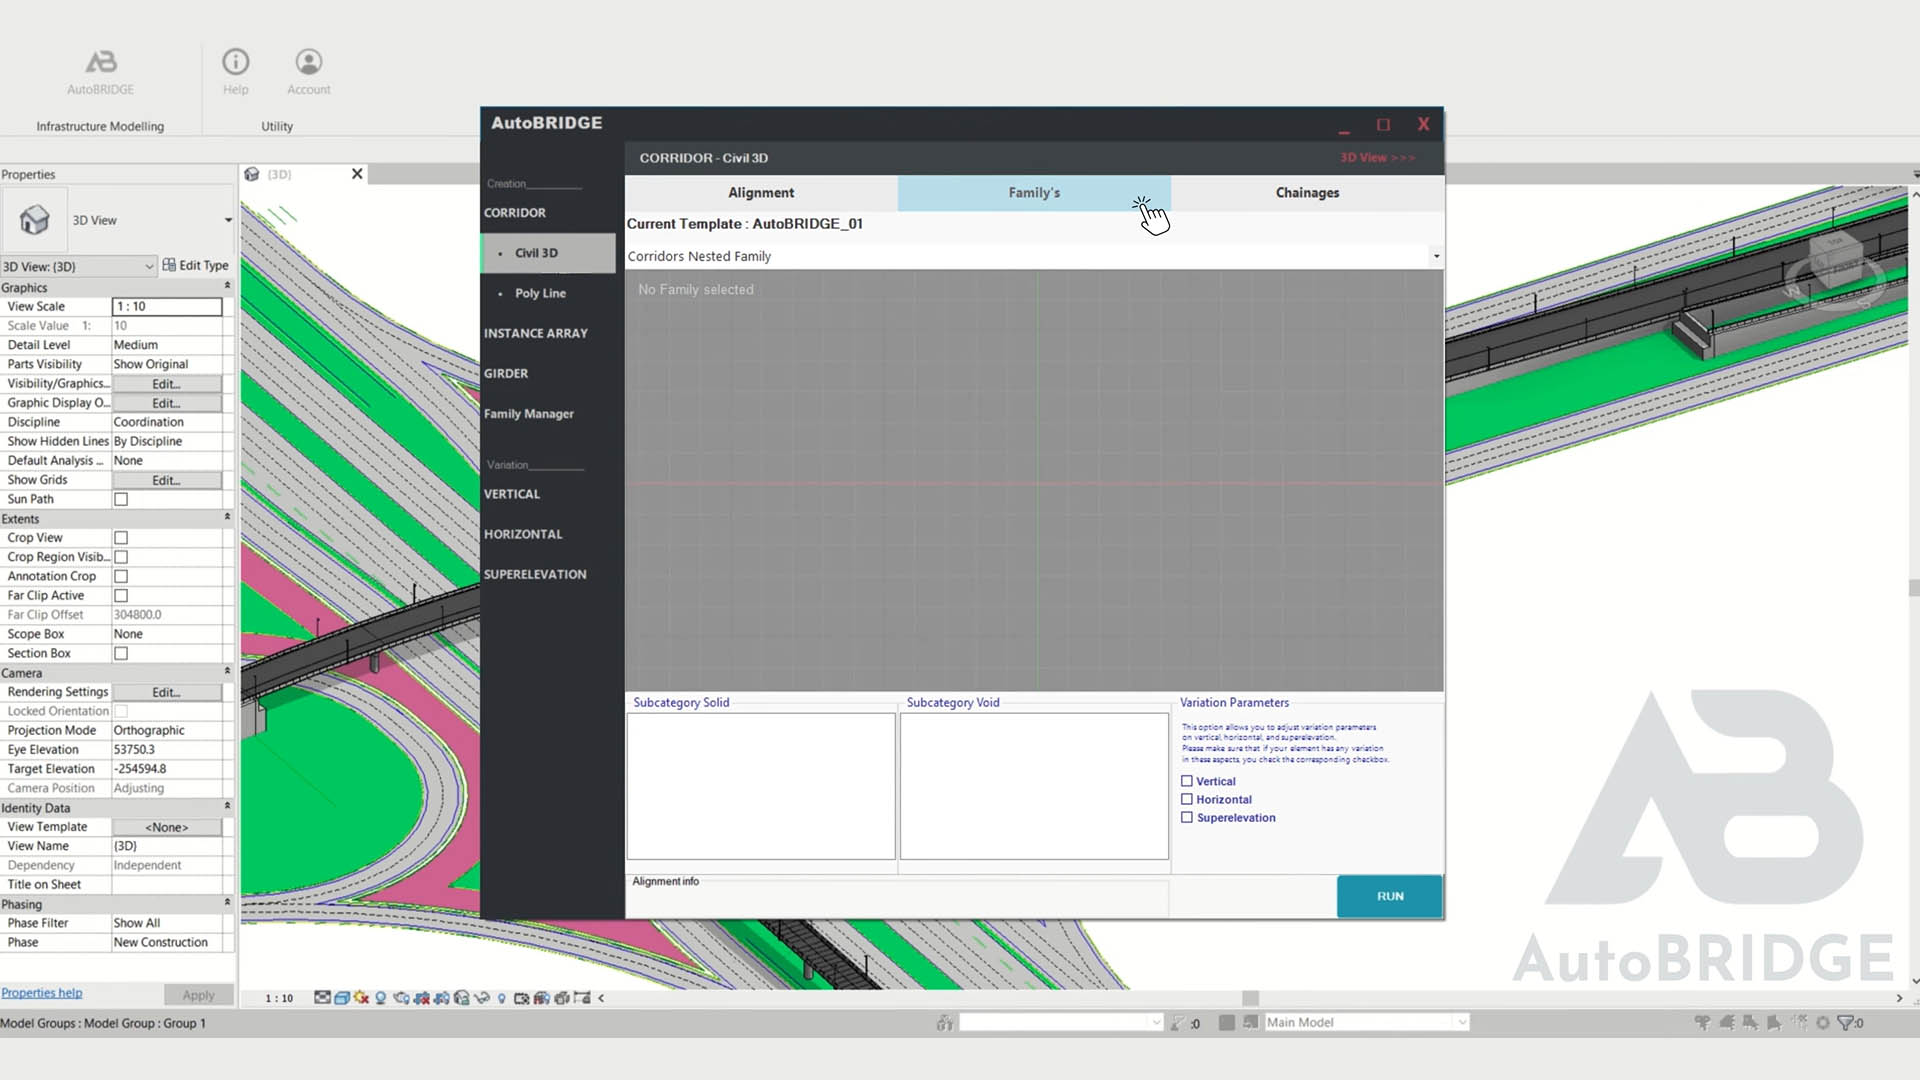Collapse the Camera properties group
This screenshot has width=1920, height=1080.
point(227,672)
